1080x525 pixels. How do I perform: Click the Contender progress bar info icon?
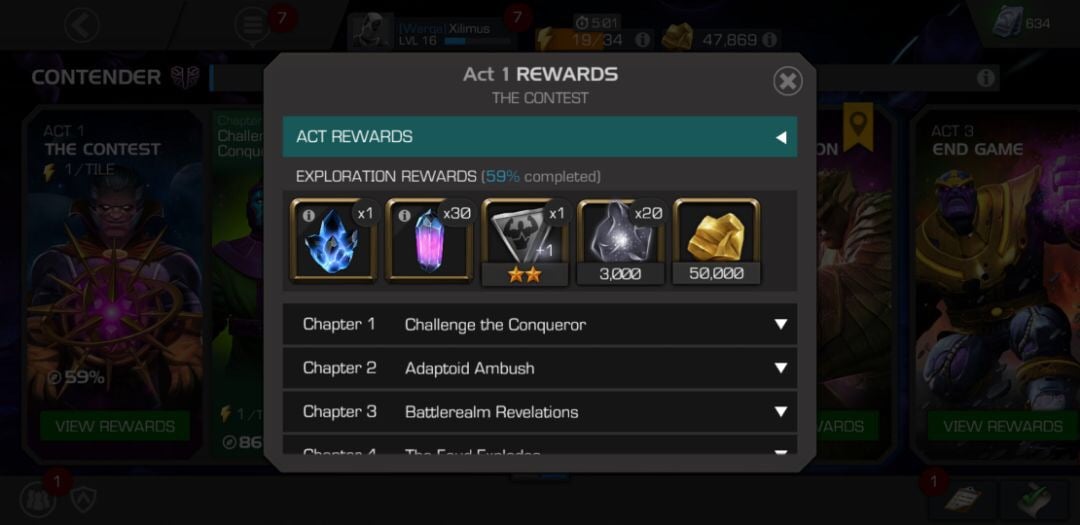[x=986, y=78]
